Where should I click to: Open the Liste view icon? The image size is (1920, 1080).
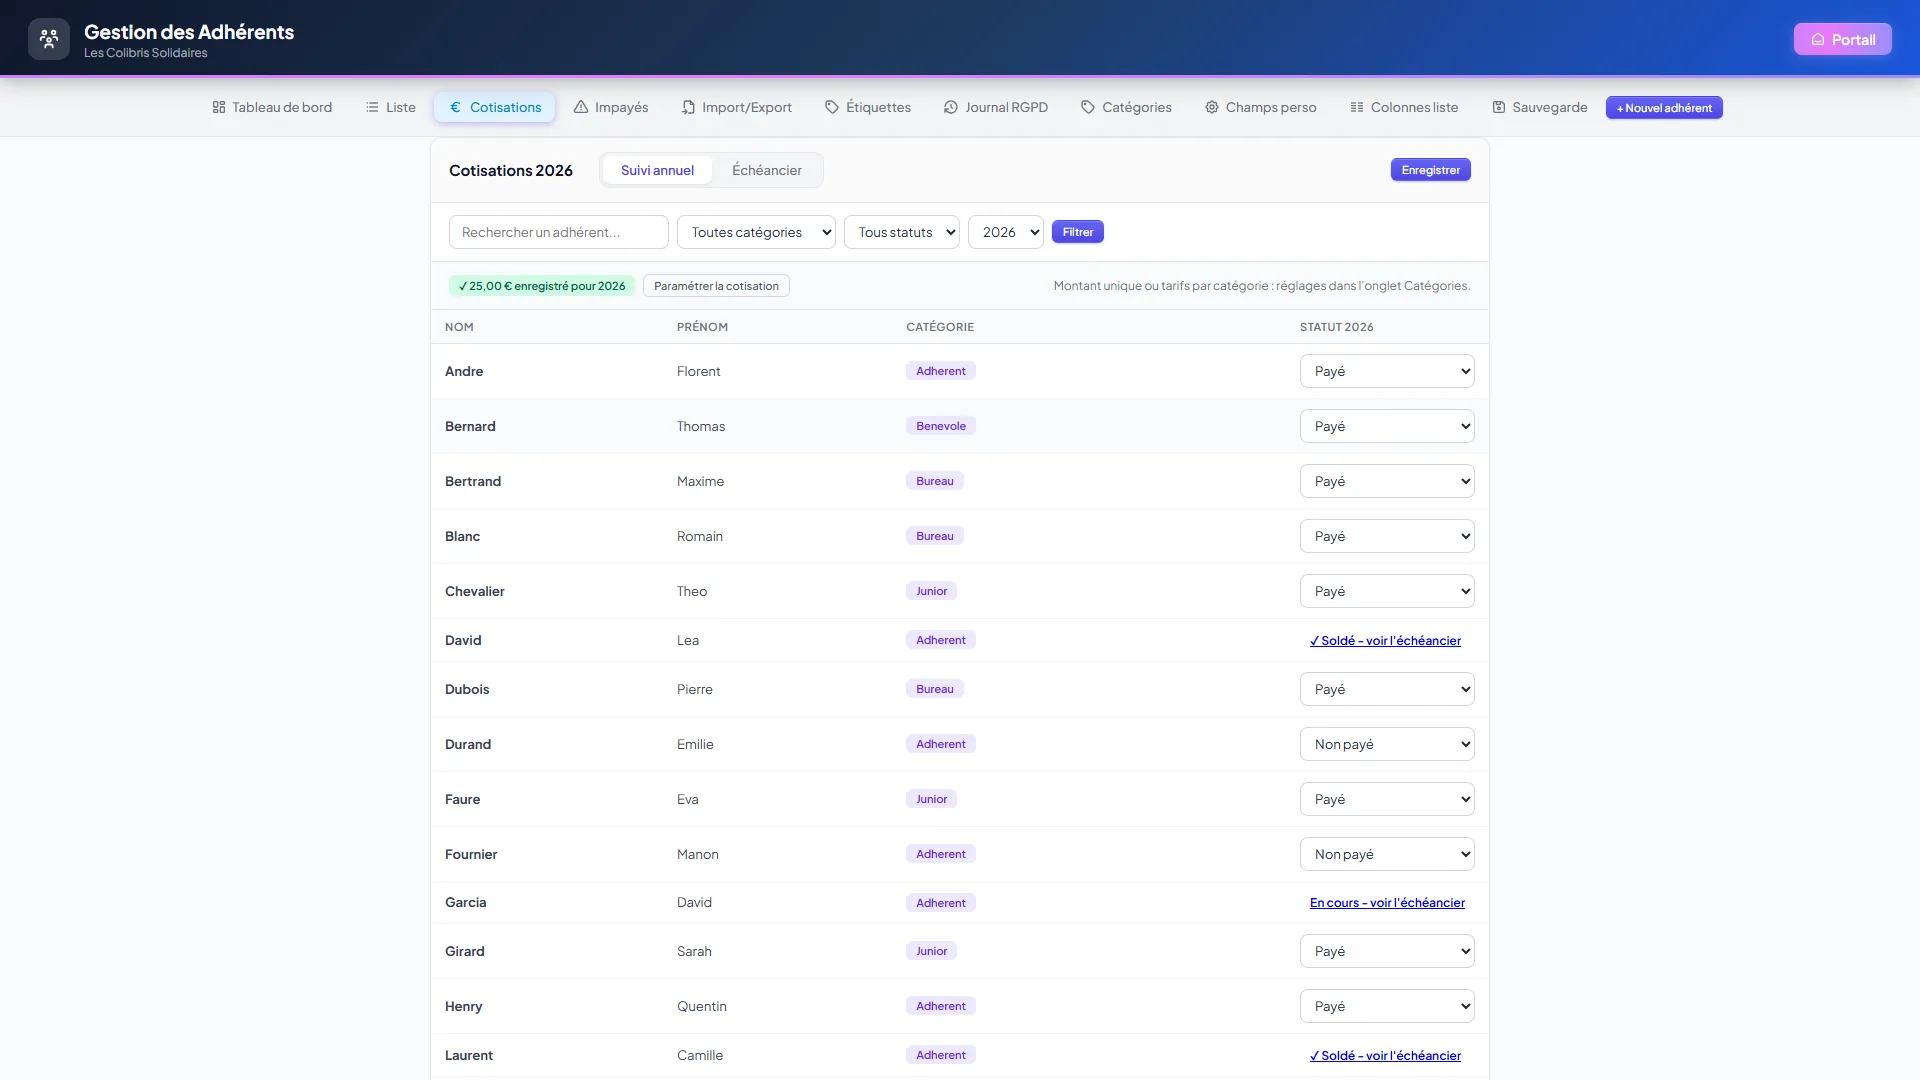[372, 107]
